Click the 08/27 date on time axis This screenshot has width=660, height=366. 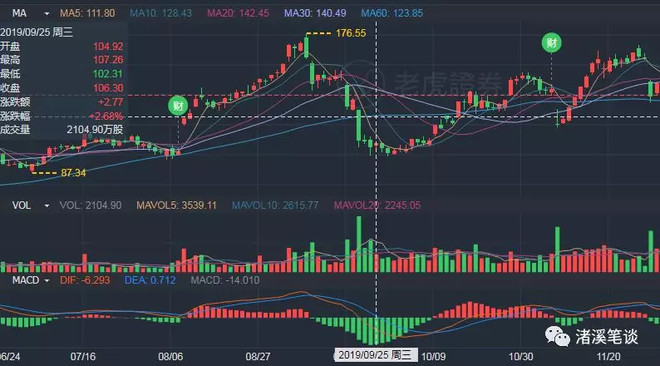(258, 357)
